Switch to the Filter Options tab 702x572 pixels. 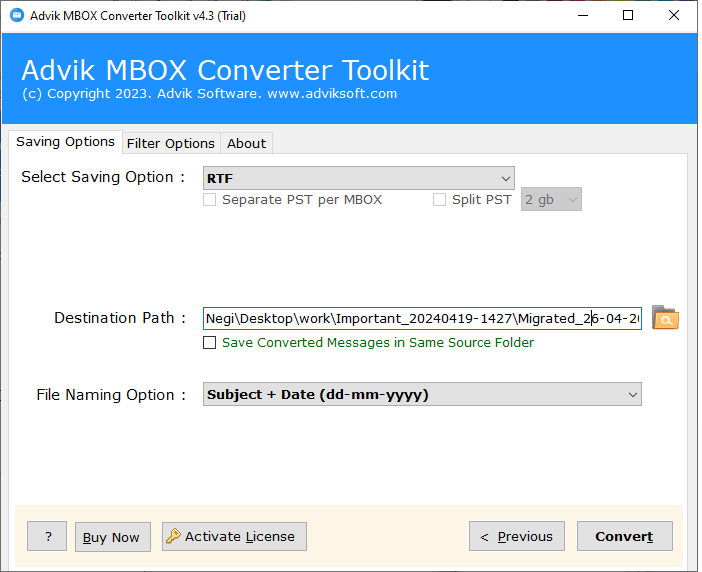[171, 143]
